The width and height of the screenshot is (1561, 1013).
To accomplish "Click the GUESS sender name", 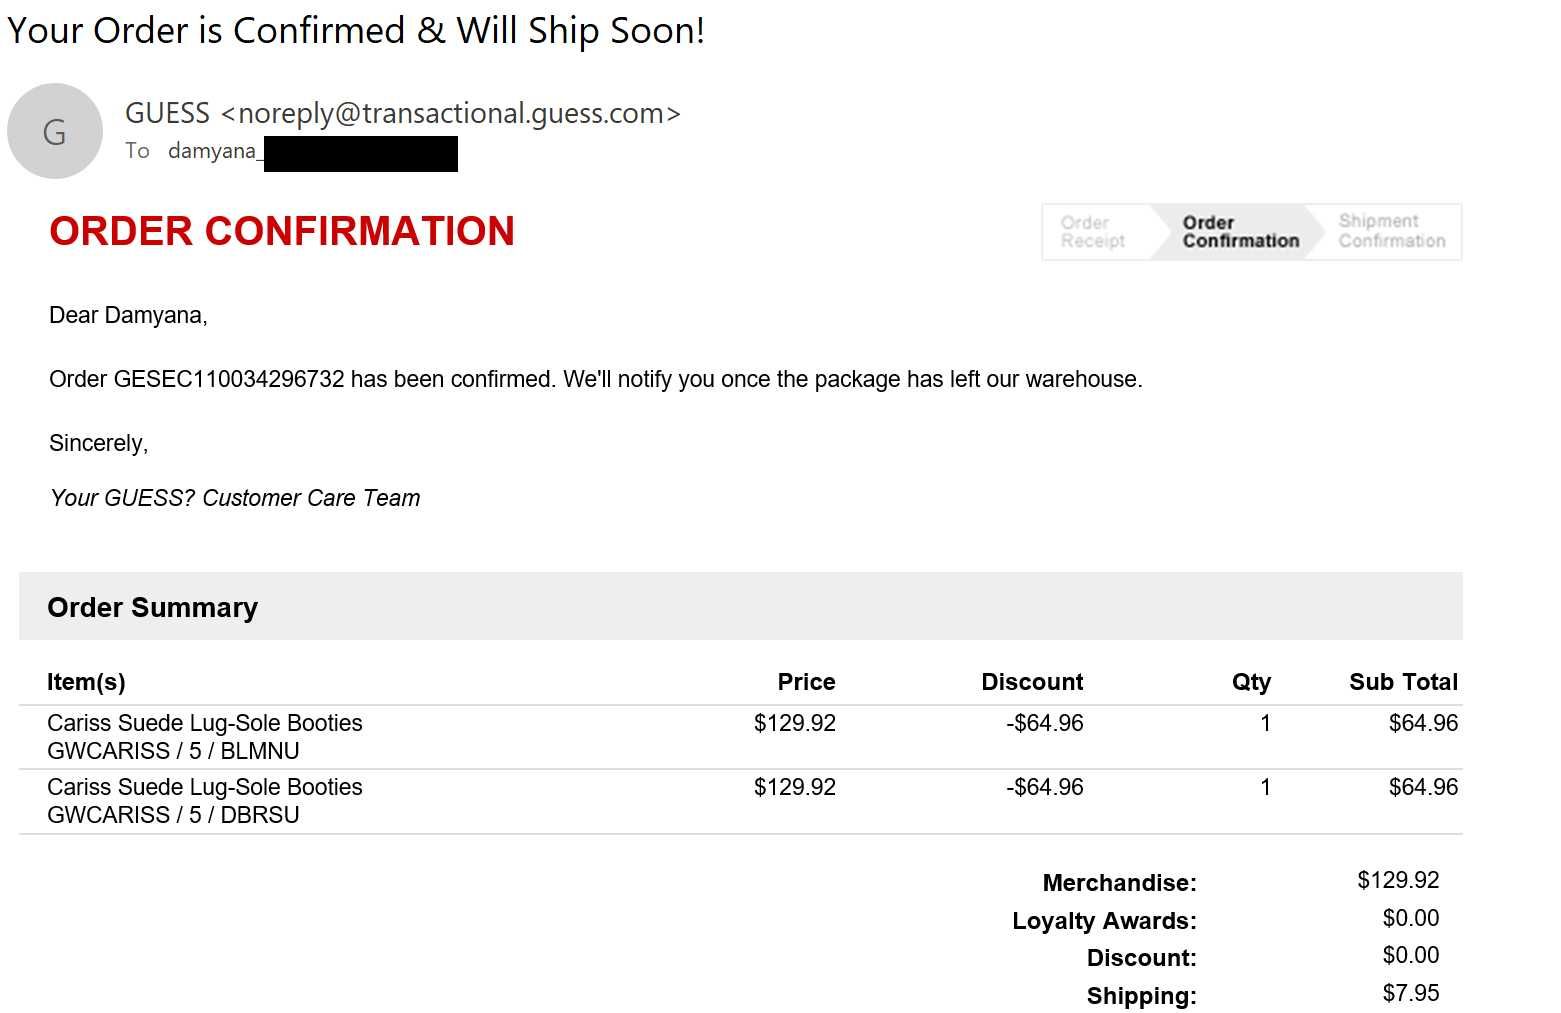I will tap(167, 113).
